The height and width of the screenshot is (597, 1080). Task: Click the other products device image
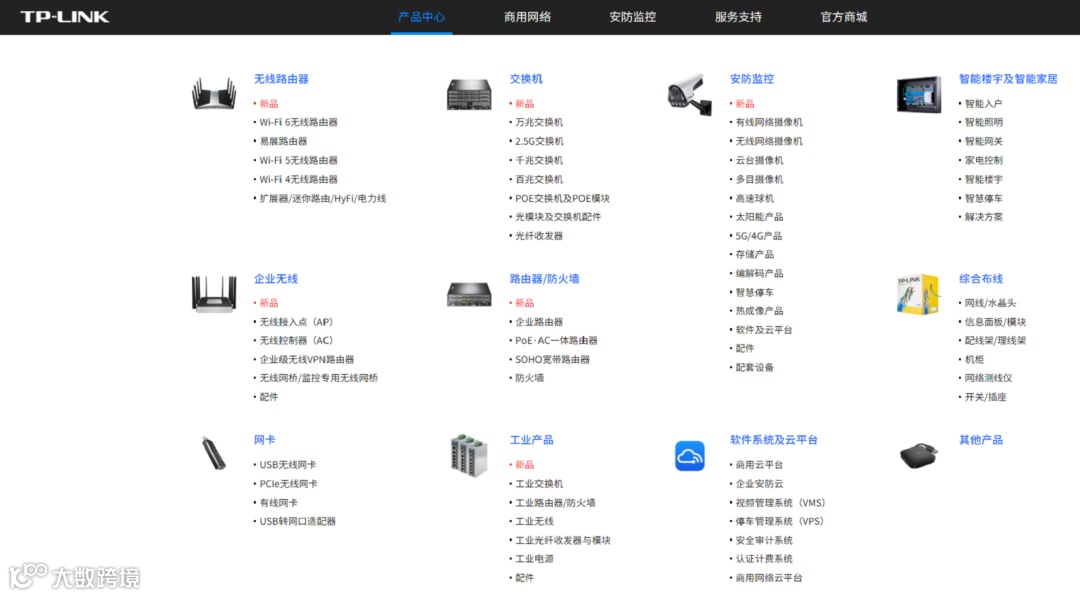coord(919,456)
